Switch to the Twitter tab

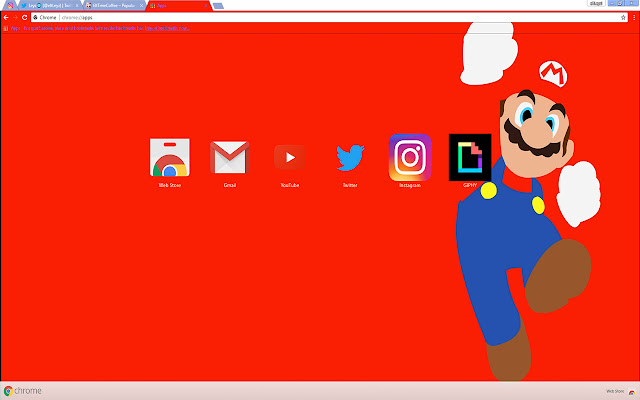tap(49, 6)
